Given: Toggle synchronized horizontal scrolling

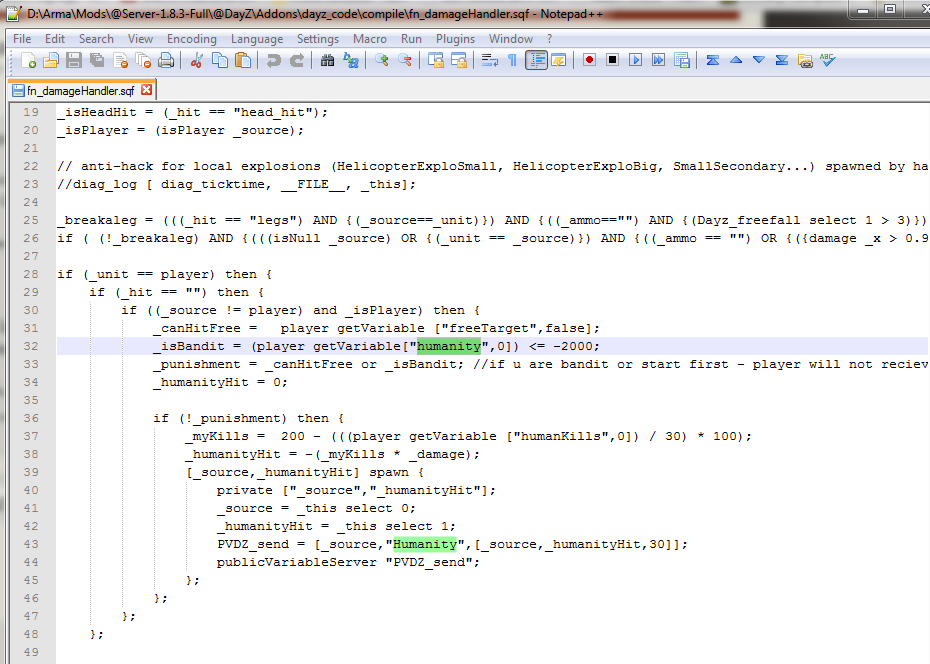Looking at the screenshot, I should [x=459, y=60].
